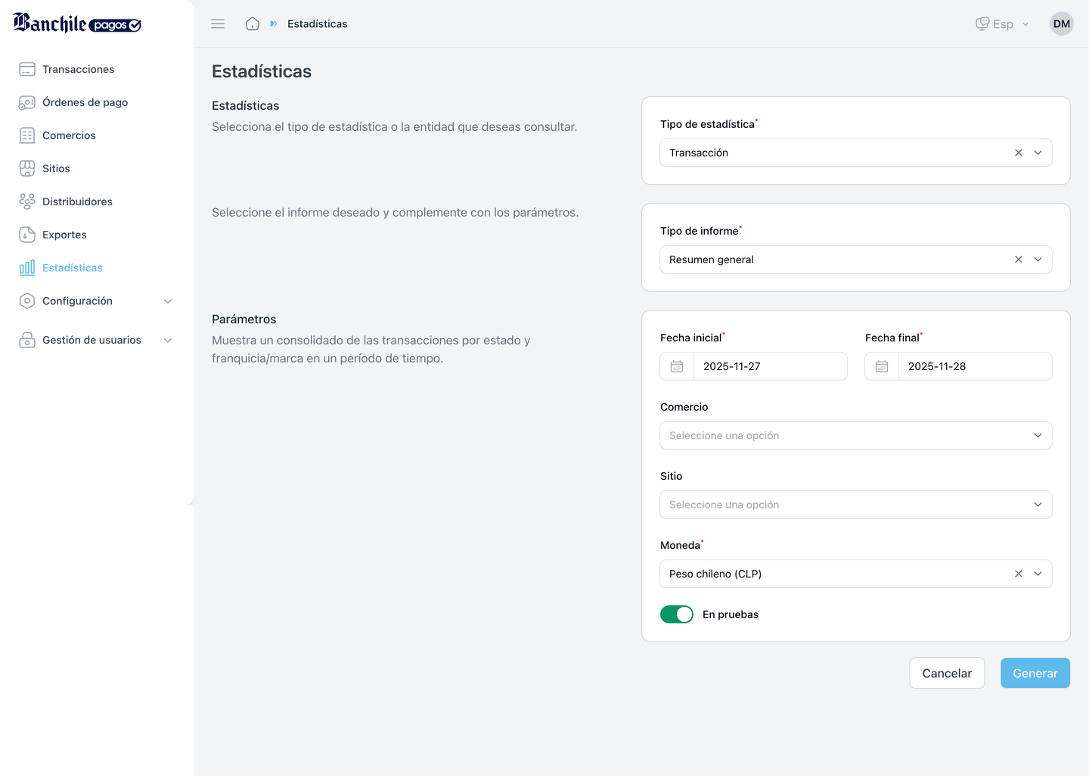The image size is (1090, 776).
Task: Click the Órdenes de pago sidebar icon
Action: 27,102
